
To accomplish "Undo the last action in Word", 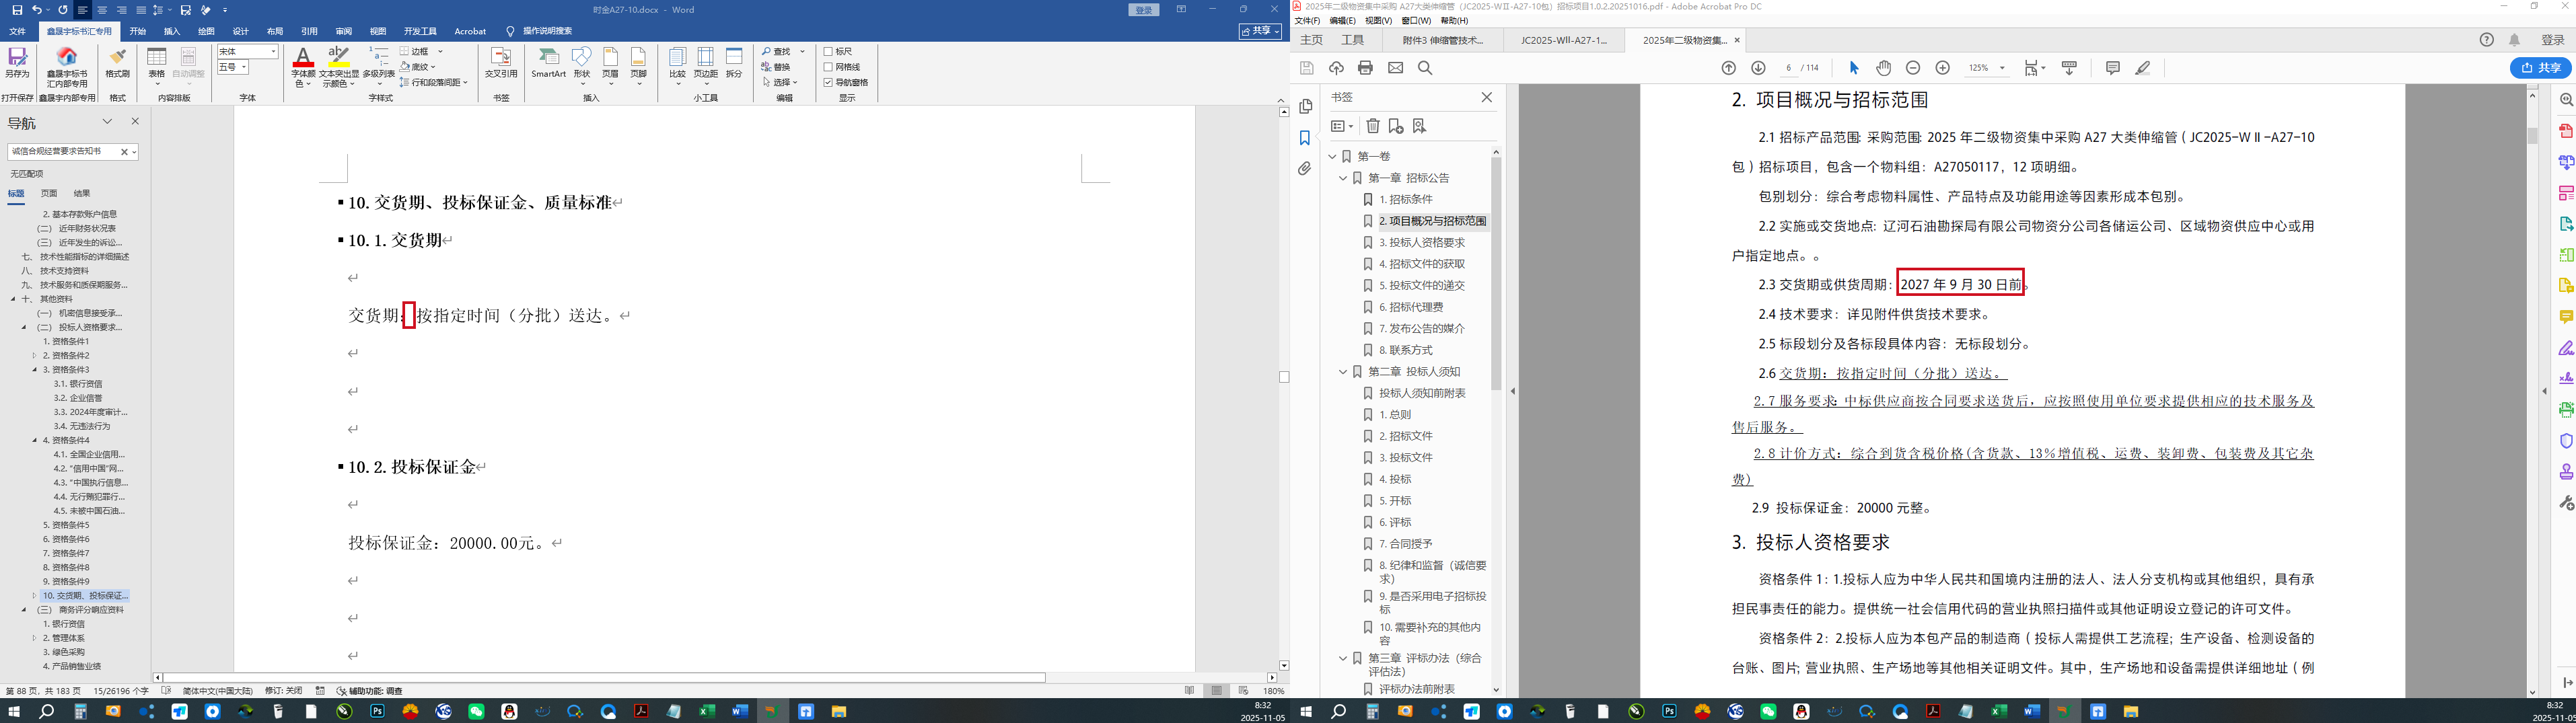I will coord(37,10).
